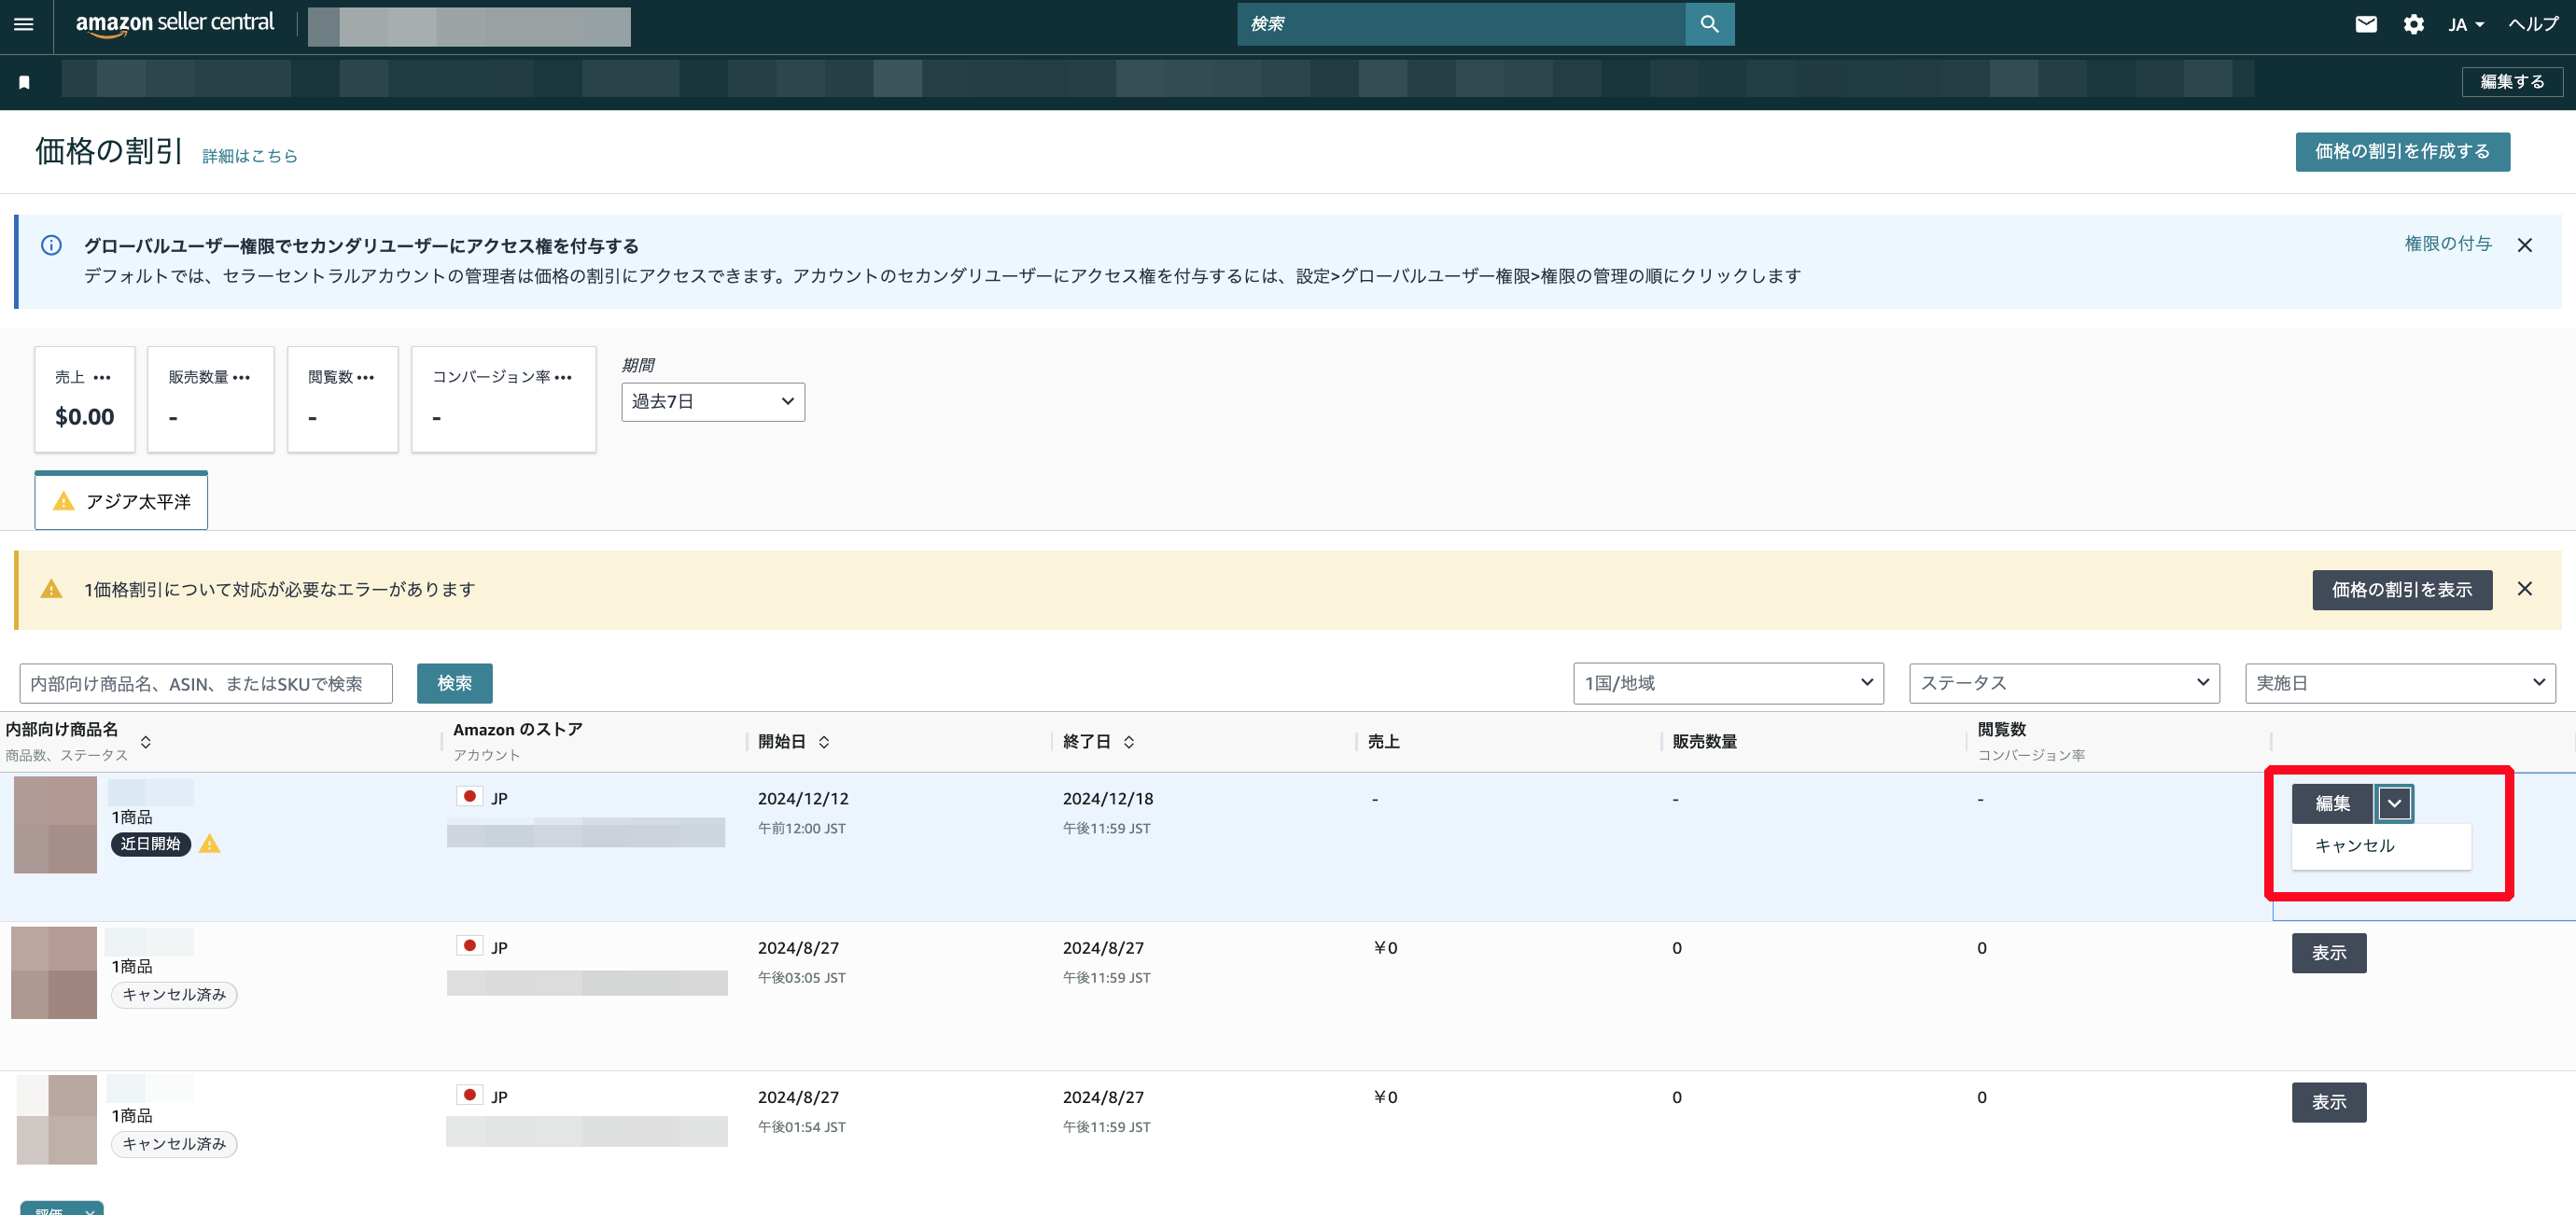Sort by 終了日 column

tap(1129, 742)
